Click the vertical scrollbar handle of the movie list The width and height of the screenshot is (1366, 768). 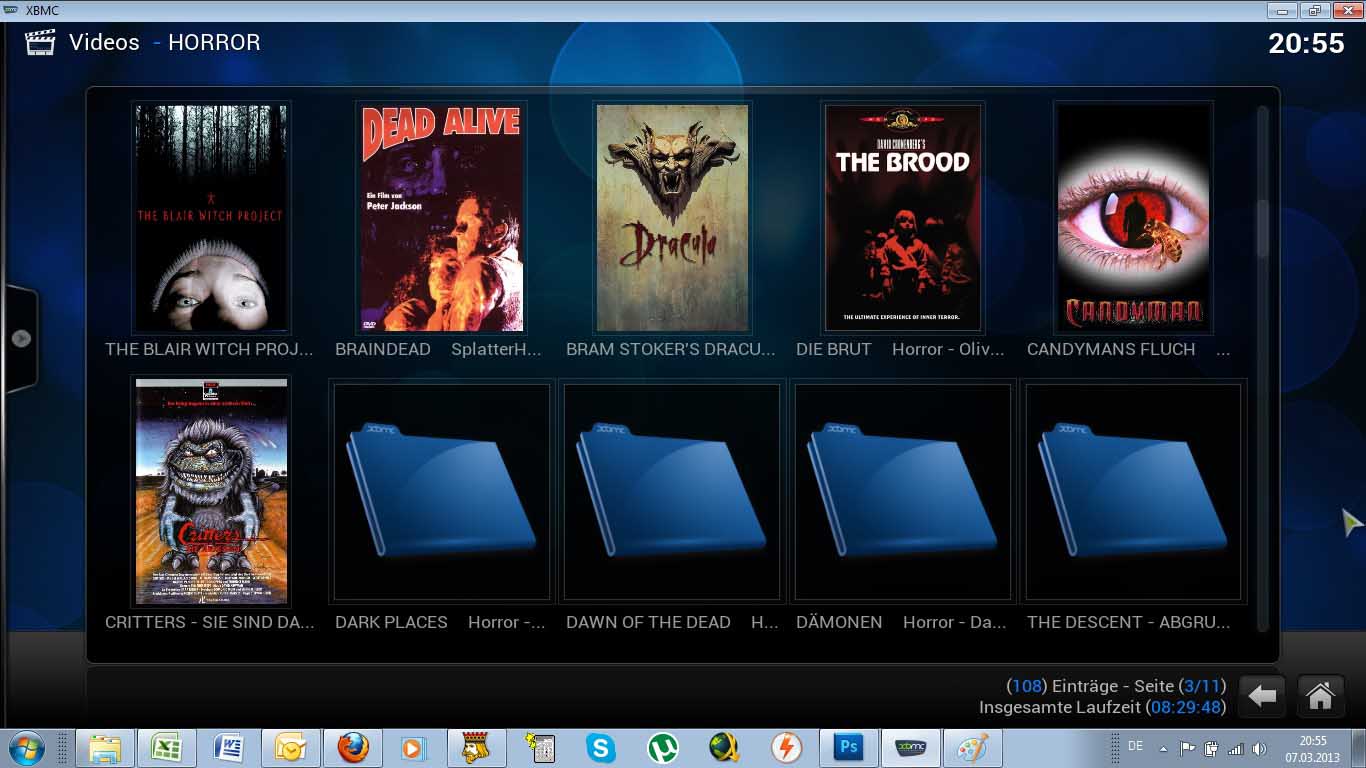pyautogui.click(x=1262, y=227)
